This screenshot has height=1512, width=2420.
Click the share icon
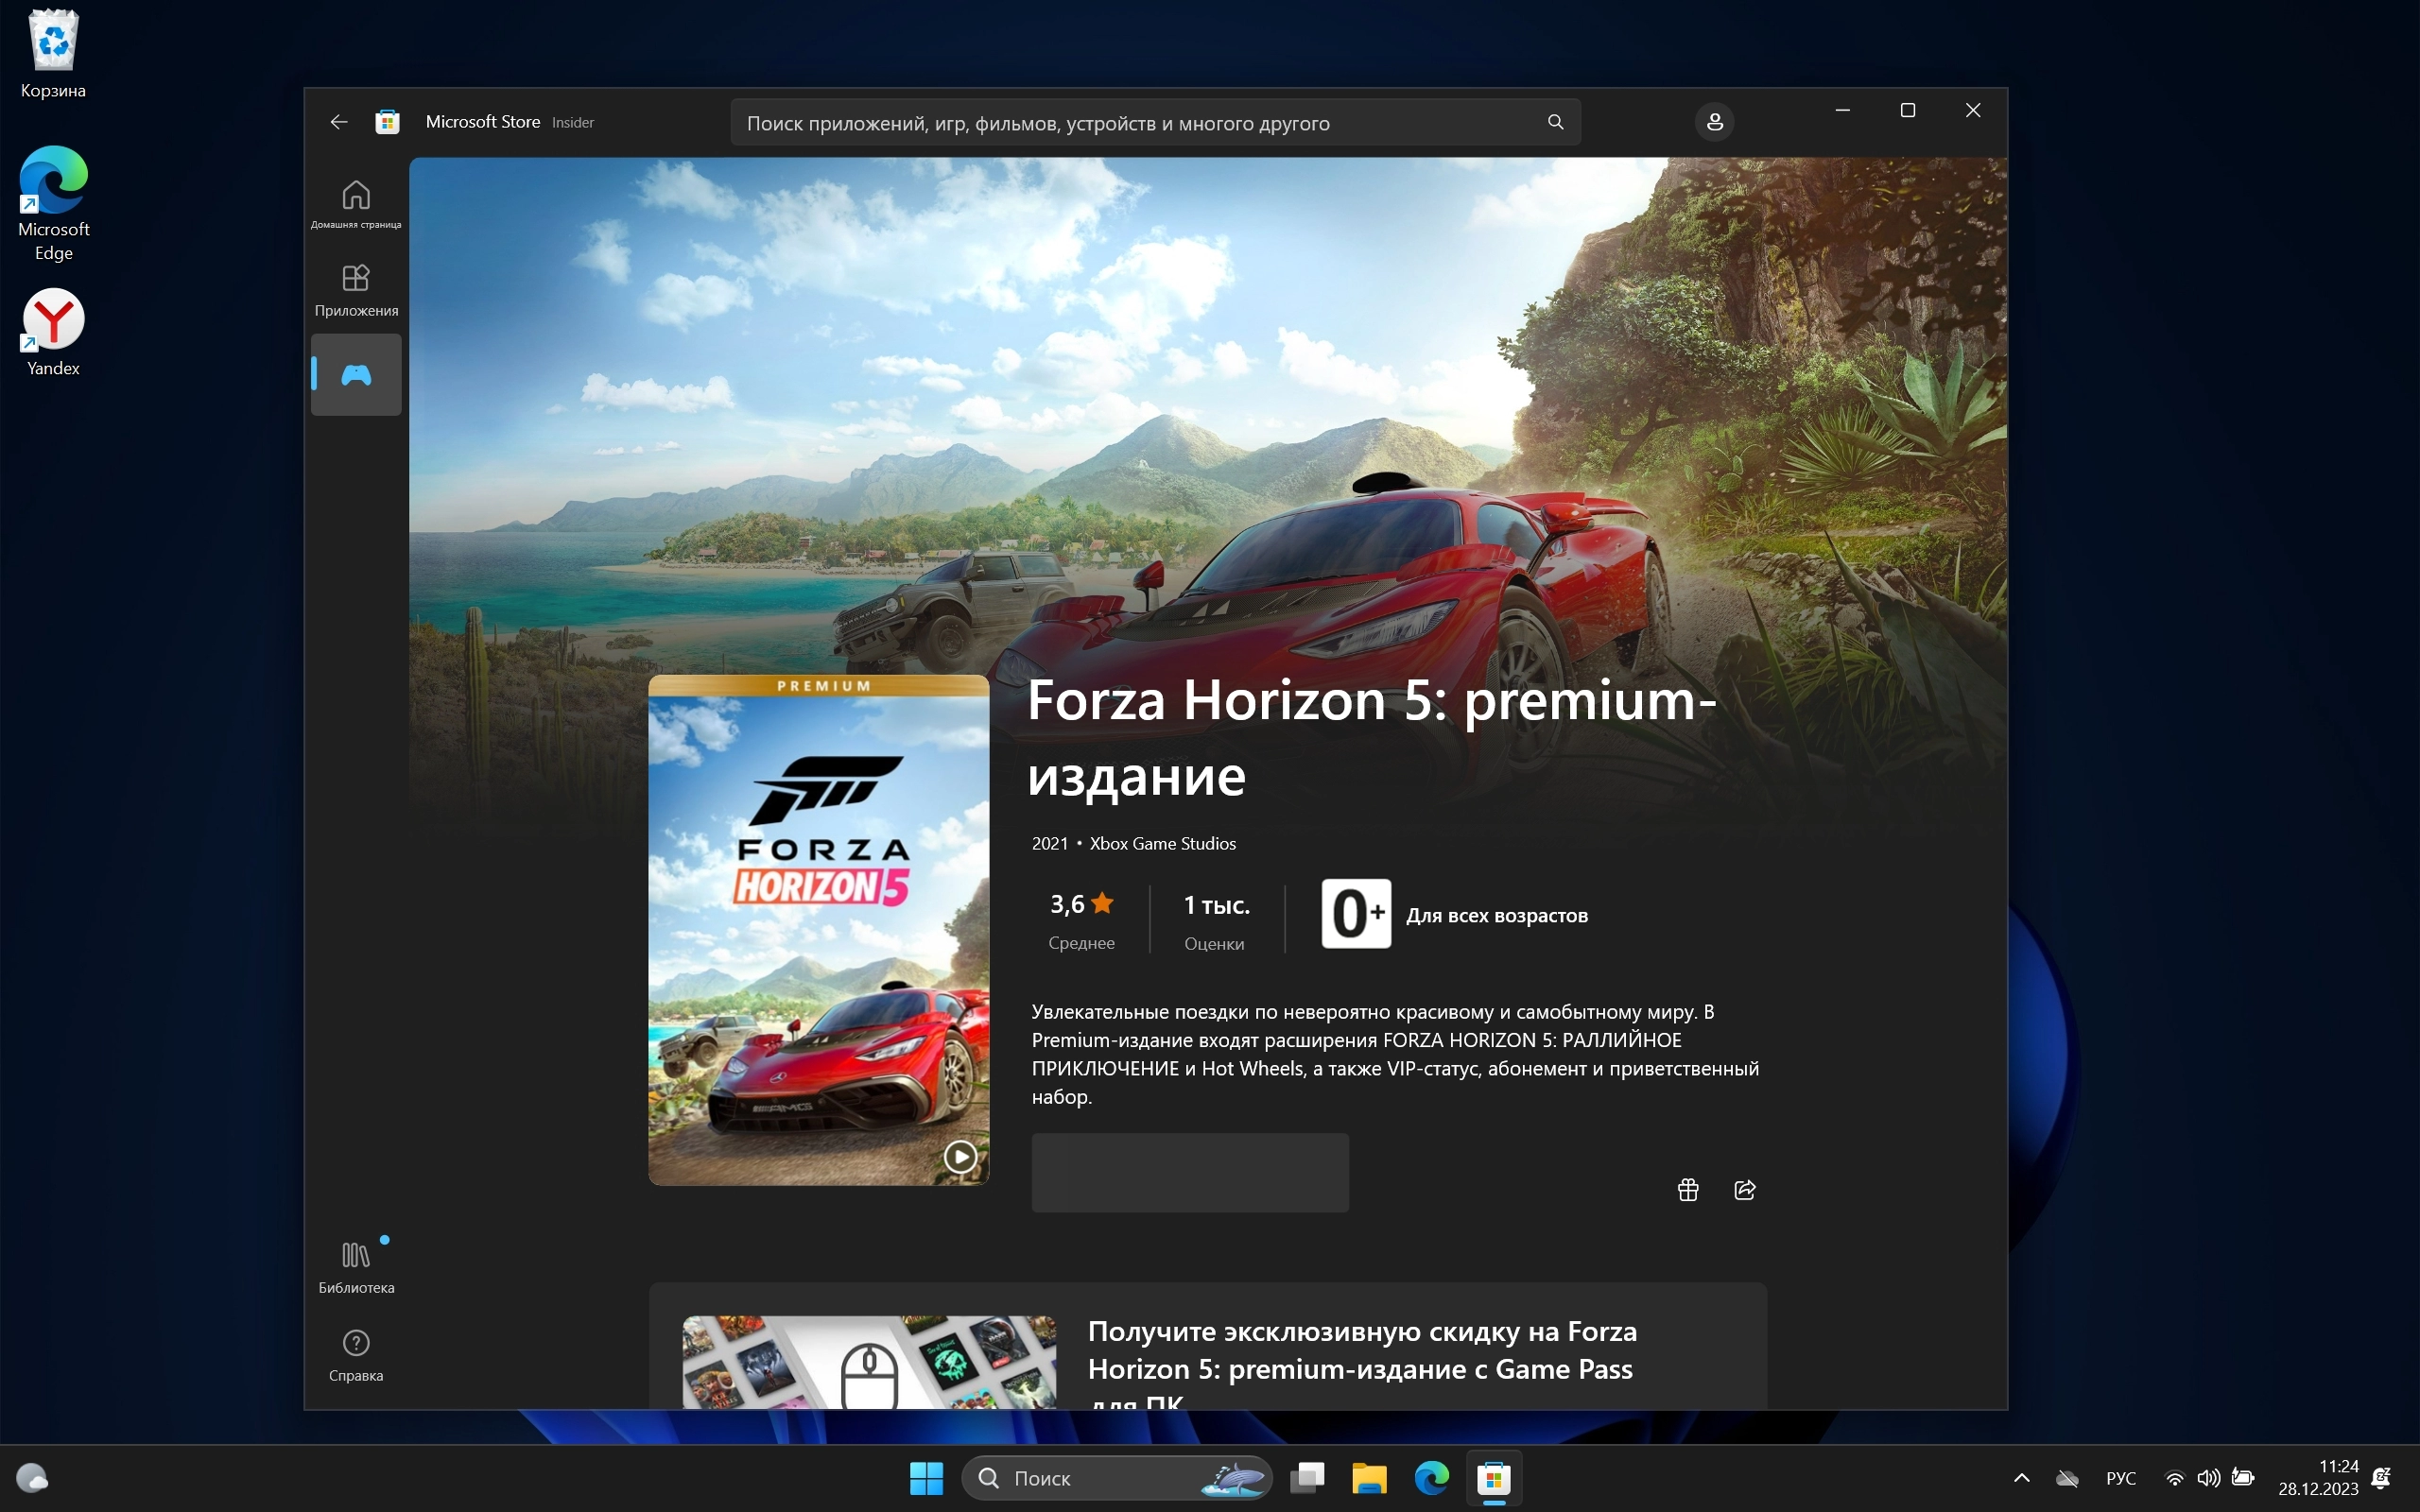tap(1744, 1190)
